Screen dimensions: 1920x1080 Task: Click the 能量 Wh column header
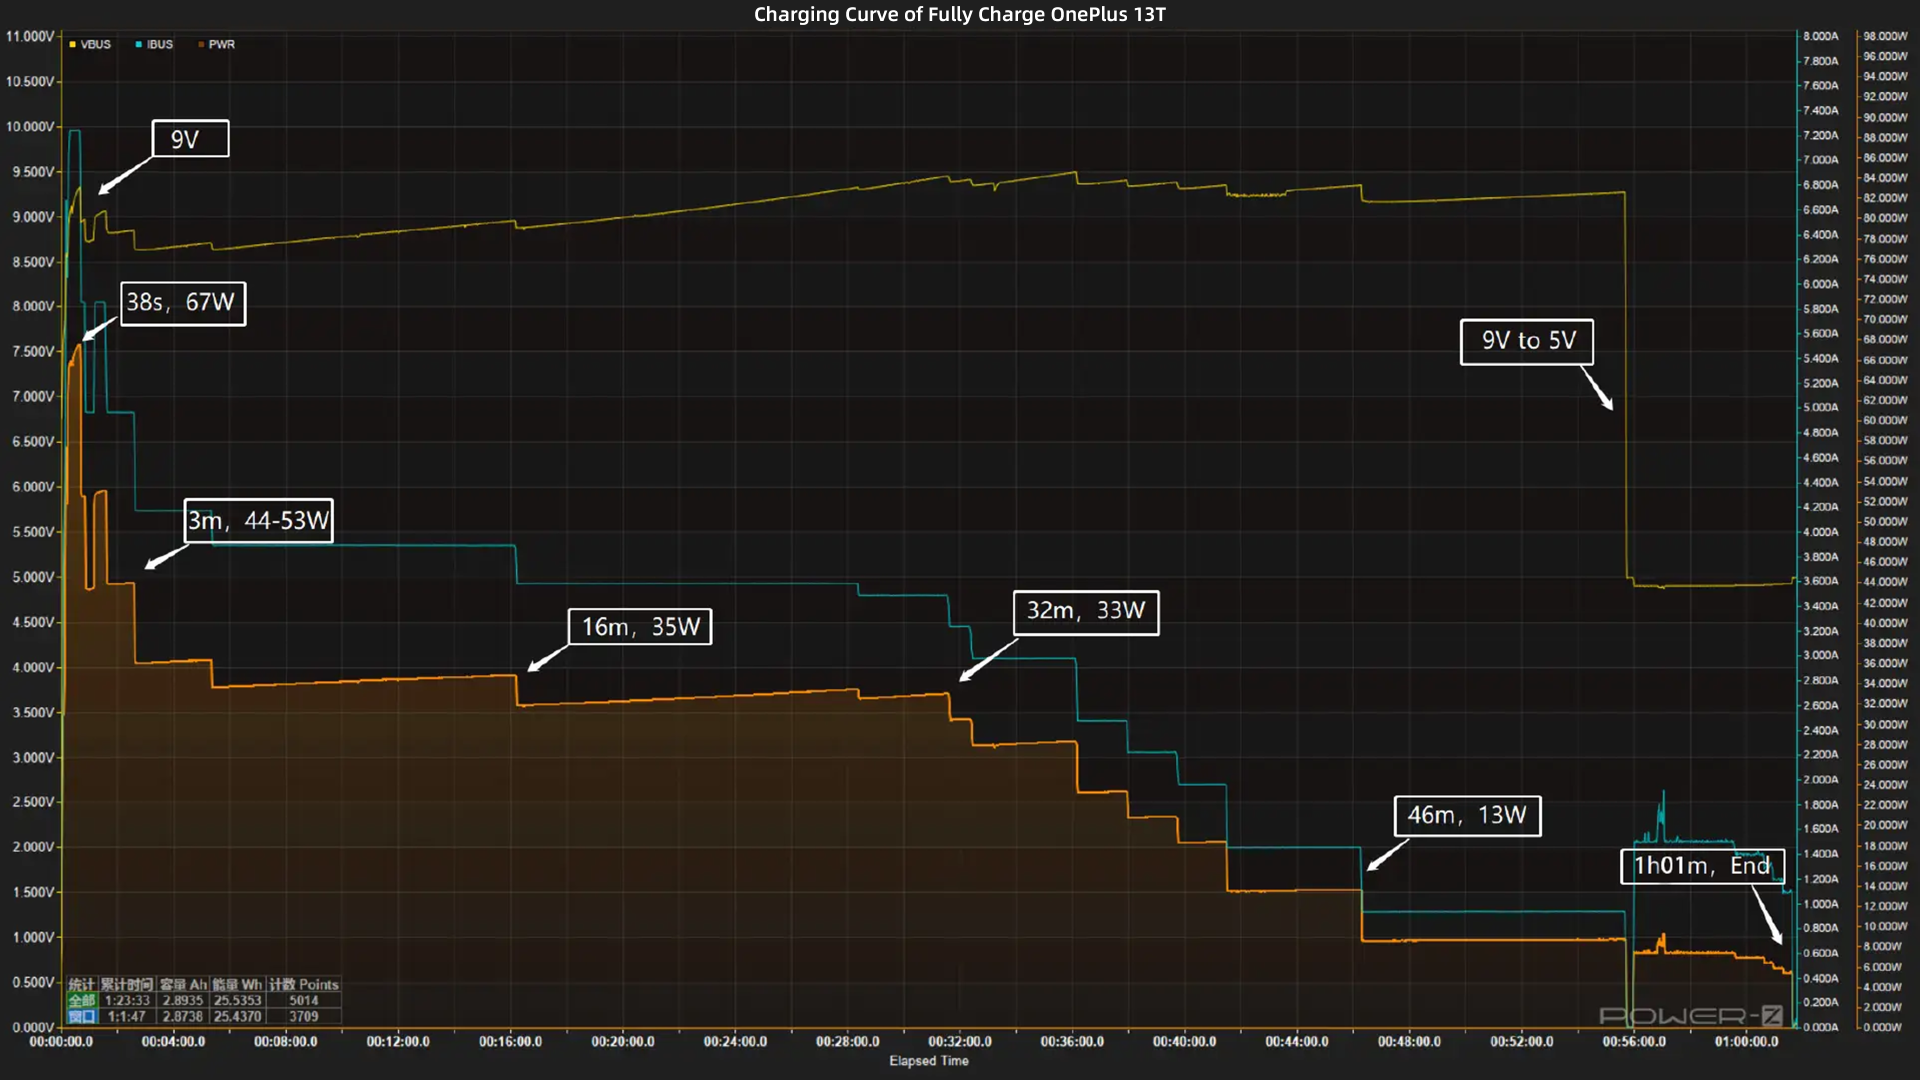[x=238, y=985]
